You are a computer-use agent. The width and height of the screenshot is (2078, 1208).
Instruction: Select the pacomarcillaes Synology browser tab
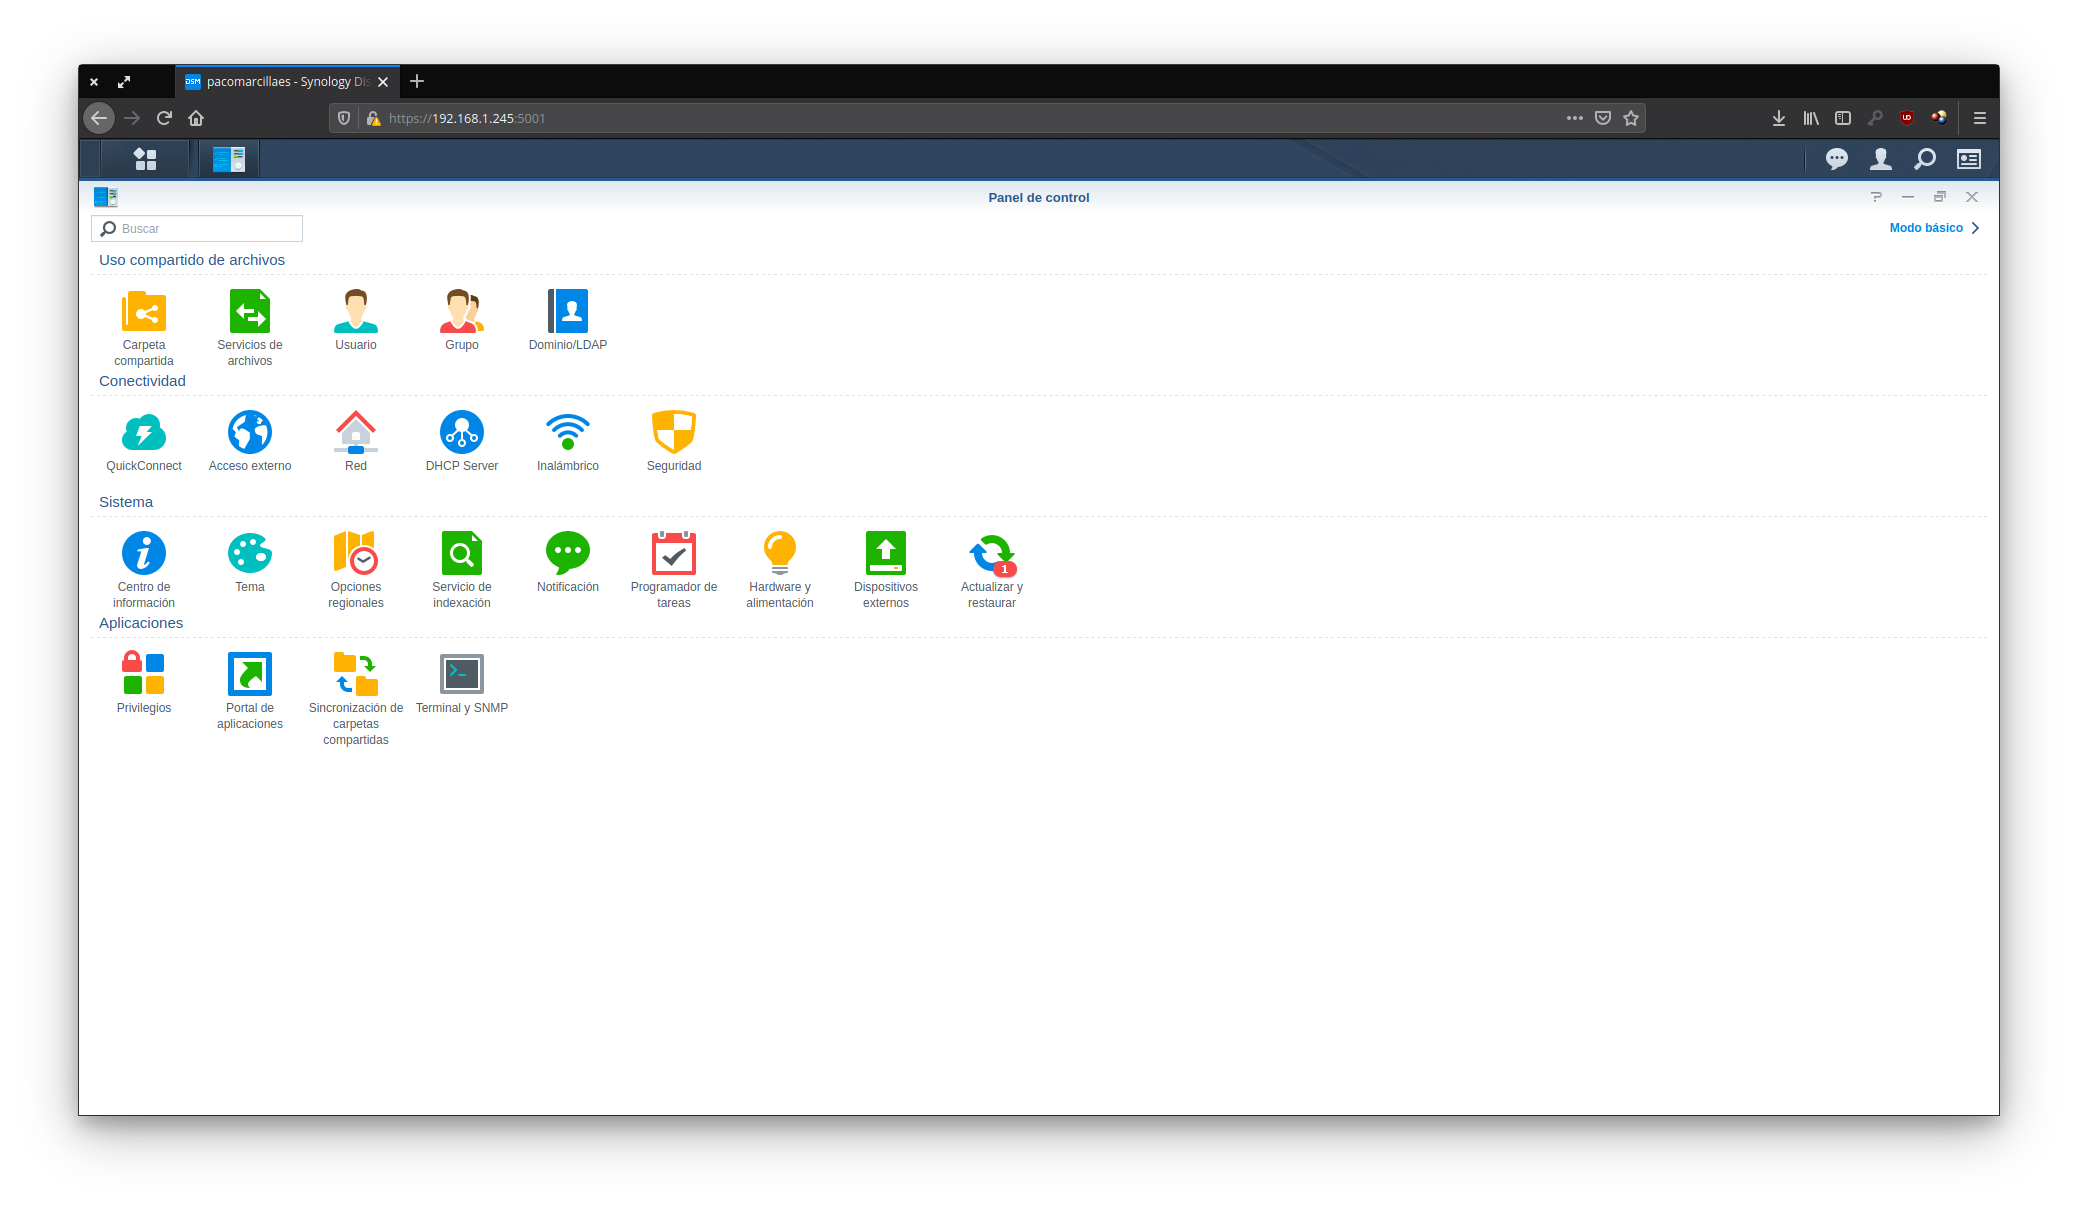coord(287,82)
